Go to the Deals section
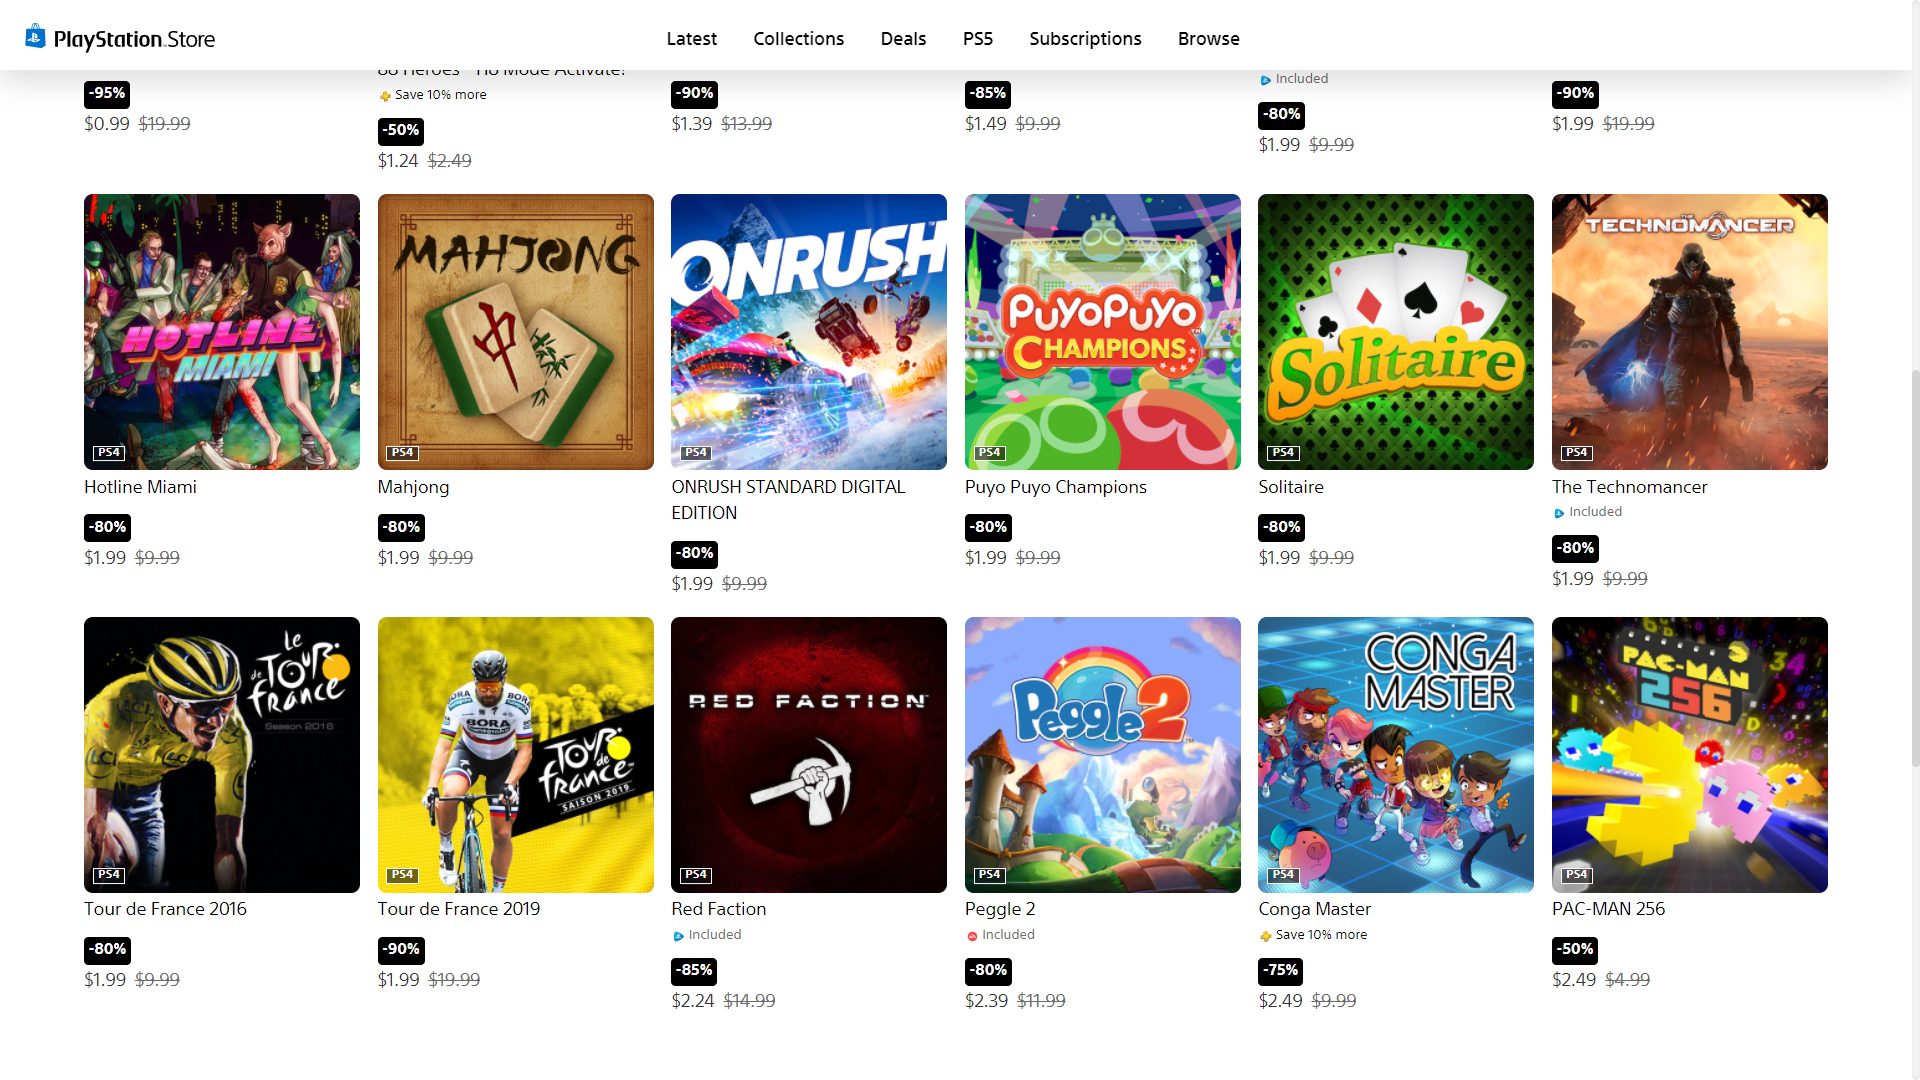 [x=903, y=39]
